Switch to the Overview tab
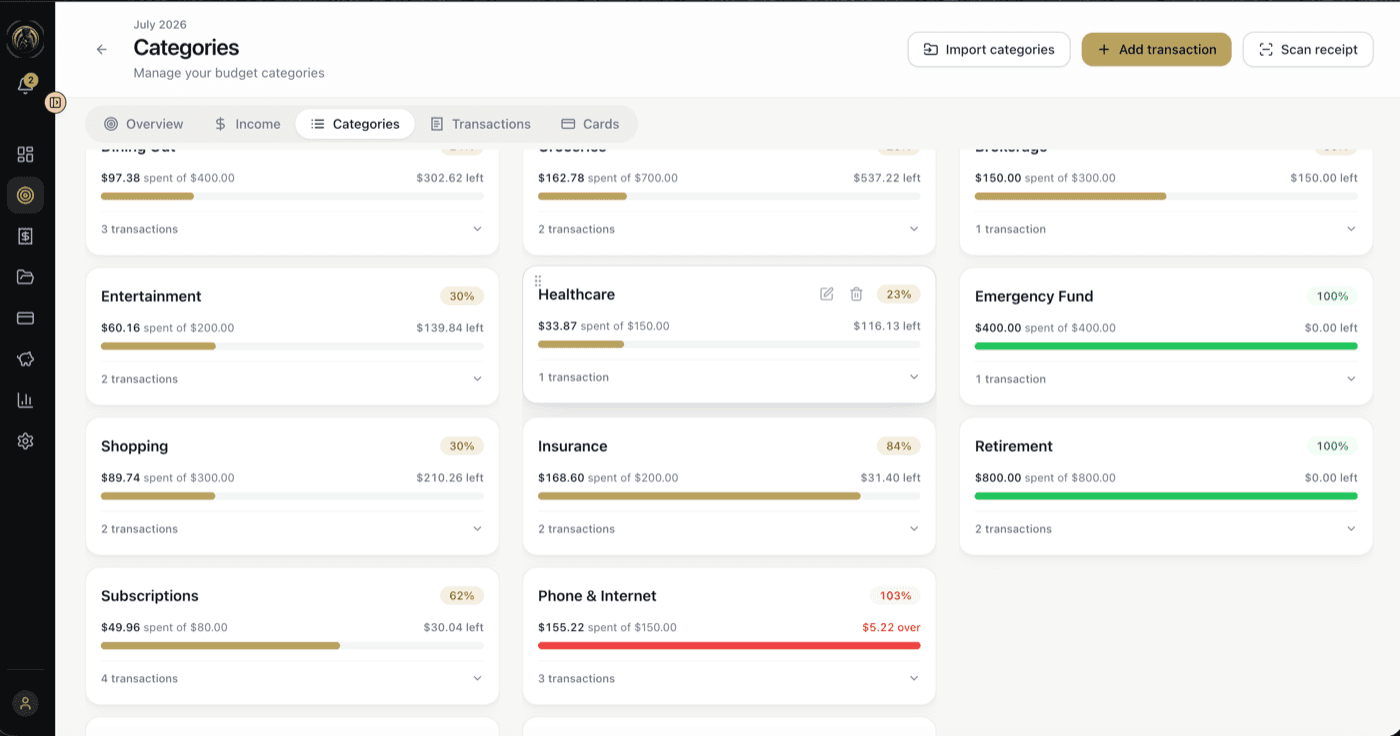Image resolution: width=1400 pixels, height=736 pixels. click(144, 124)
